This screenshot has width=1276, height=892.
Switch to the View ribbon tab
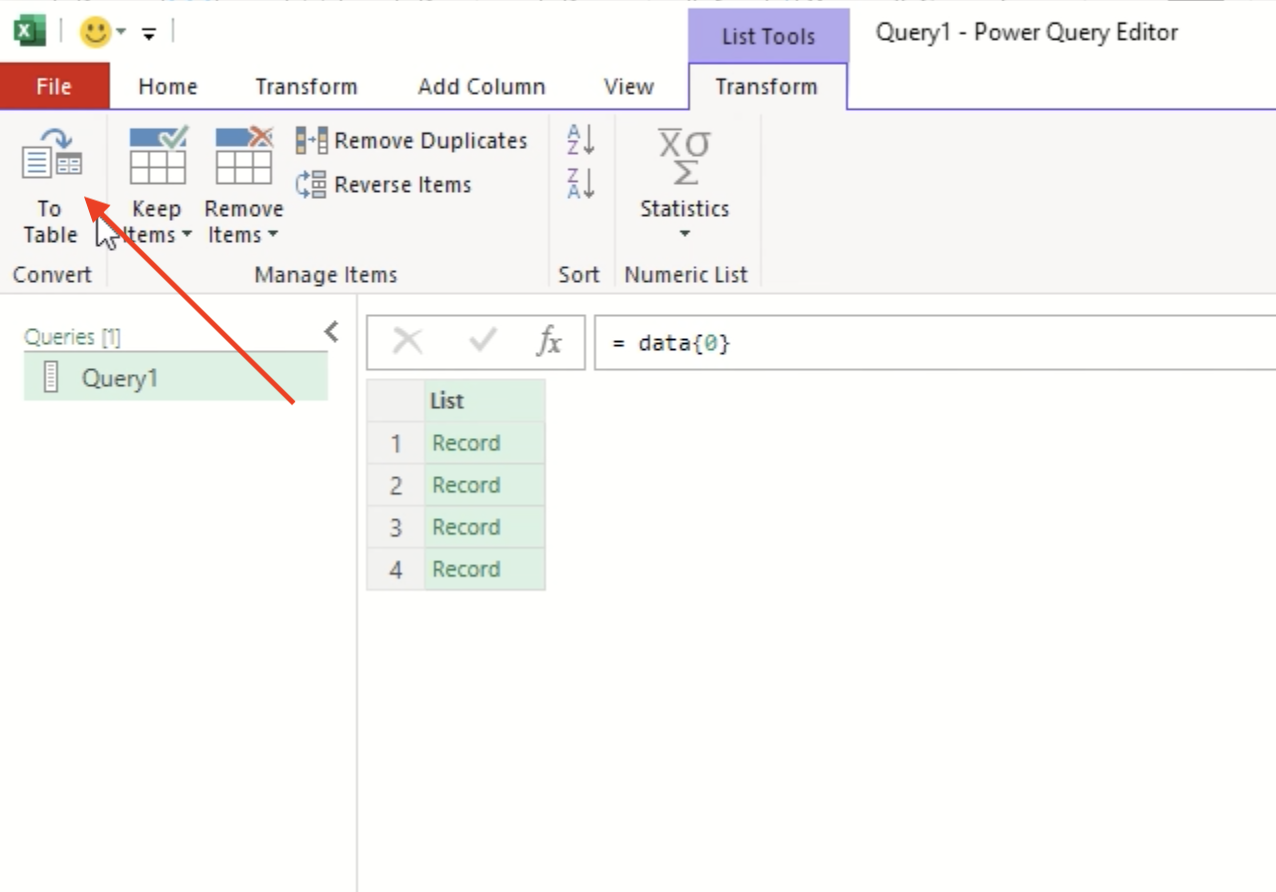(628, 87)
